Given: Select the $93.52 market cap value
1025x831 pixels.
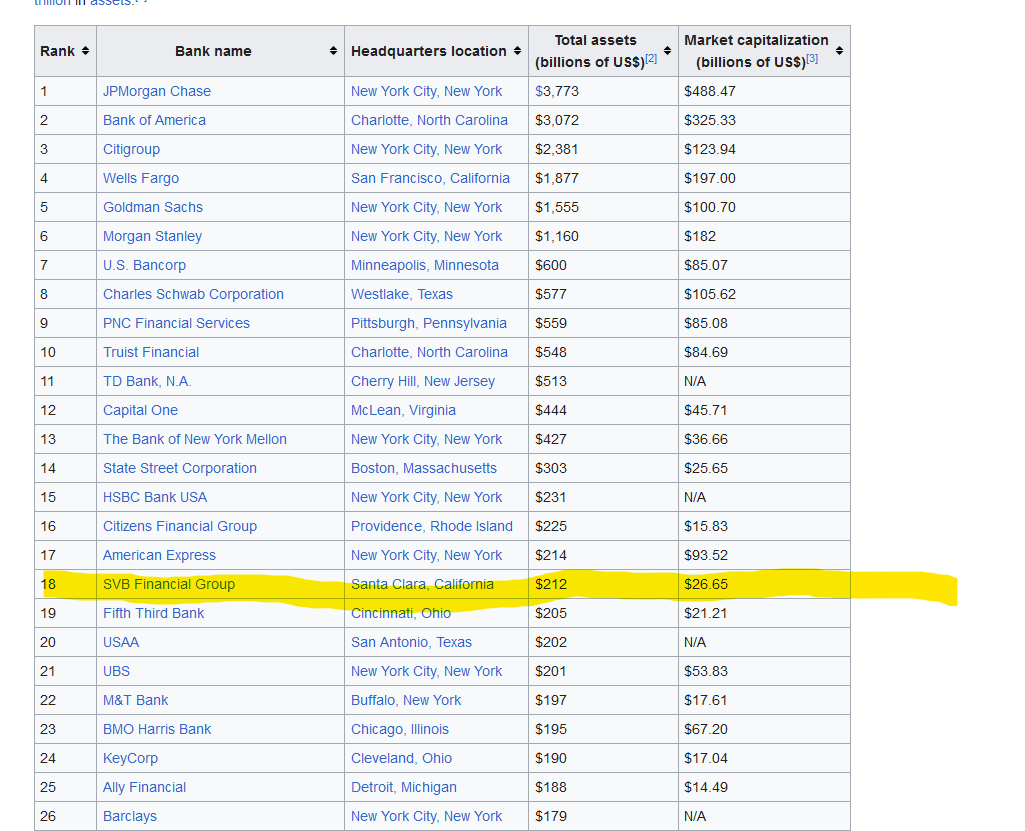Looking at the screenshot, I should click(x=706, y=555).
